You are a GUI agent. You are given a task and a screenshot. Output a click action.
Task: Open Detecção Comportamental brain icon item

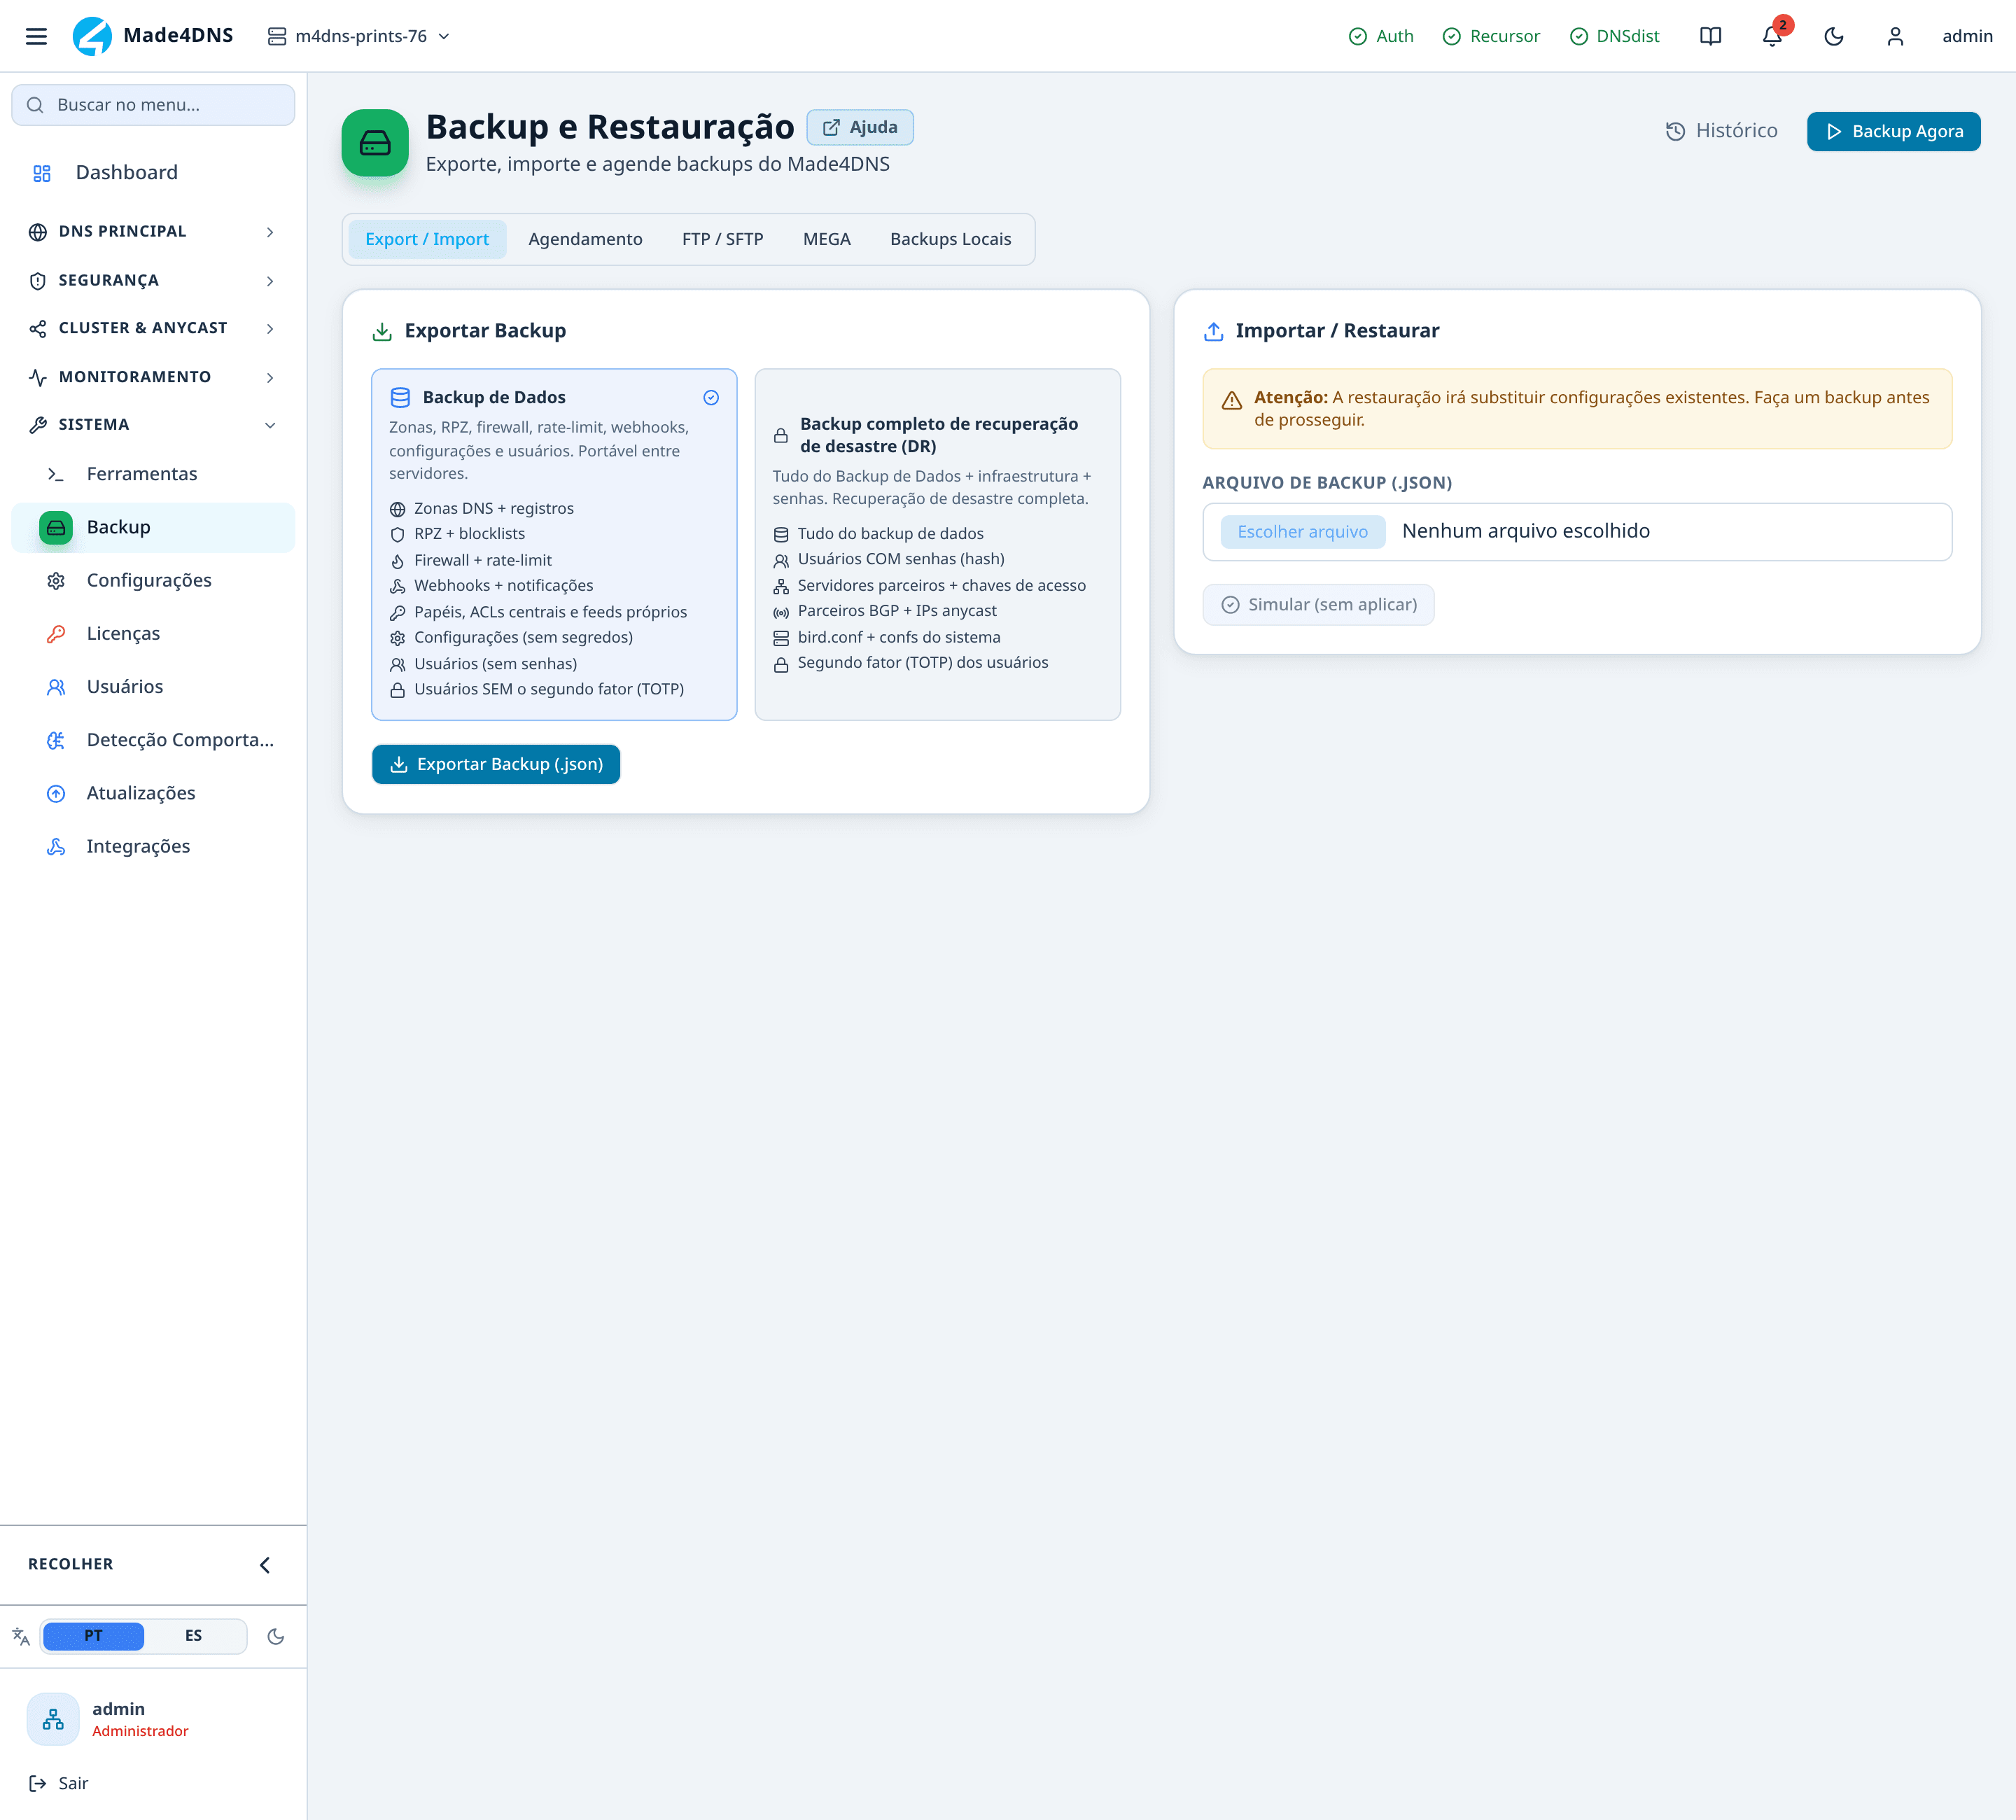(56, 740)
